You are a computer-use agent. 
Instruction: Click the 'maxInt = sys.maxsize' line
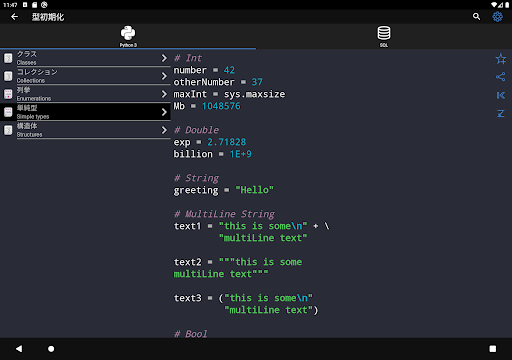tap(229, 94)
